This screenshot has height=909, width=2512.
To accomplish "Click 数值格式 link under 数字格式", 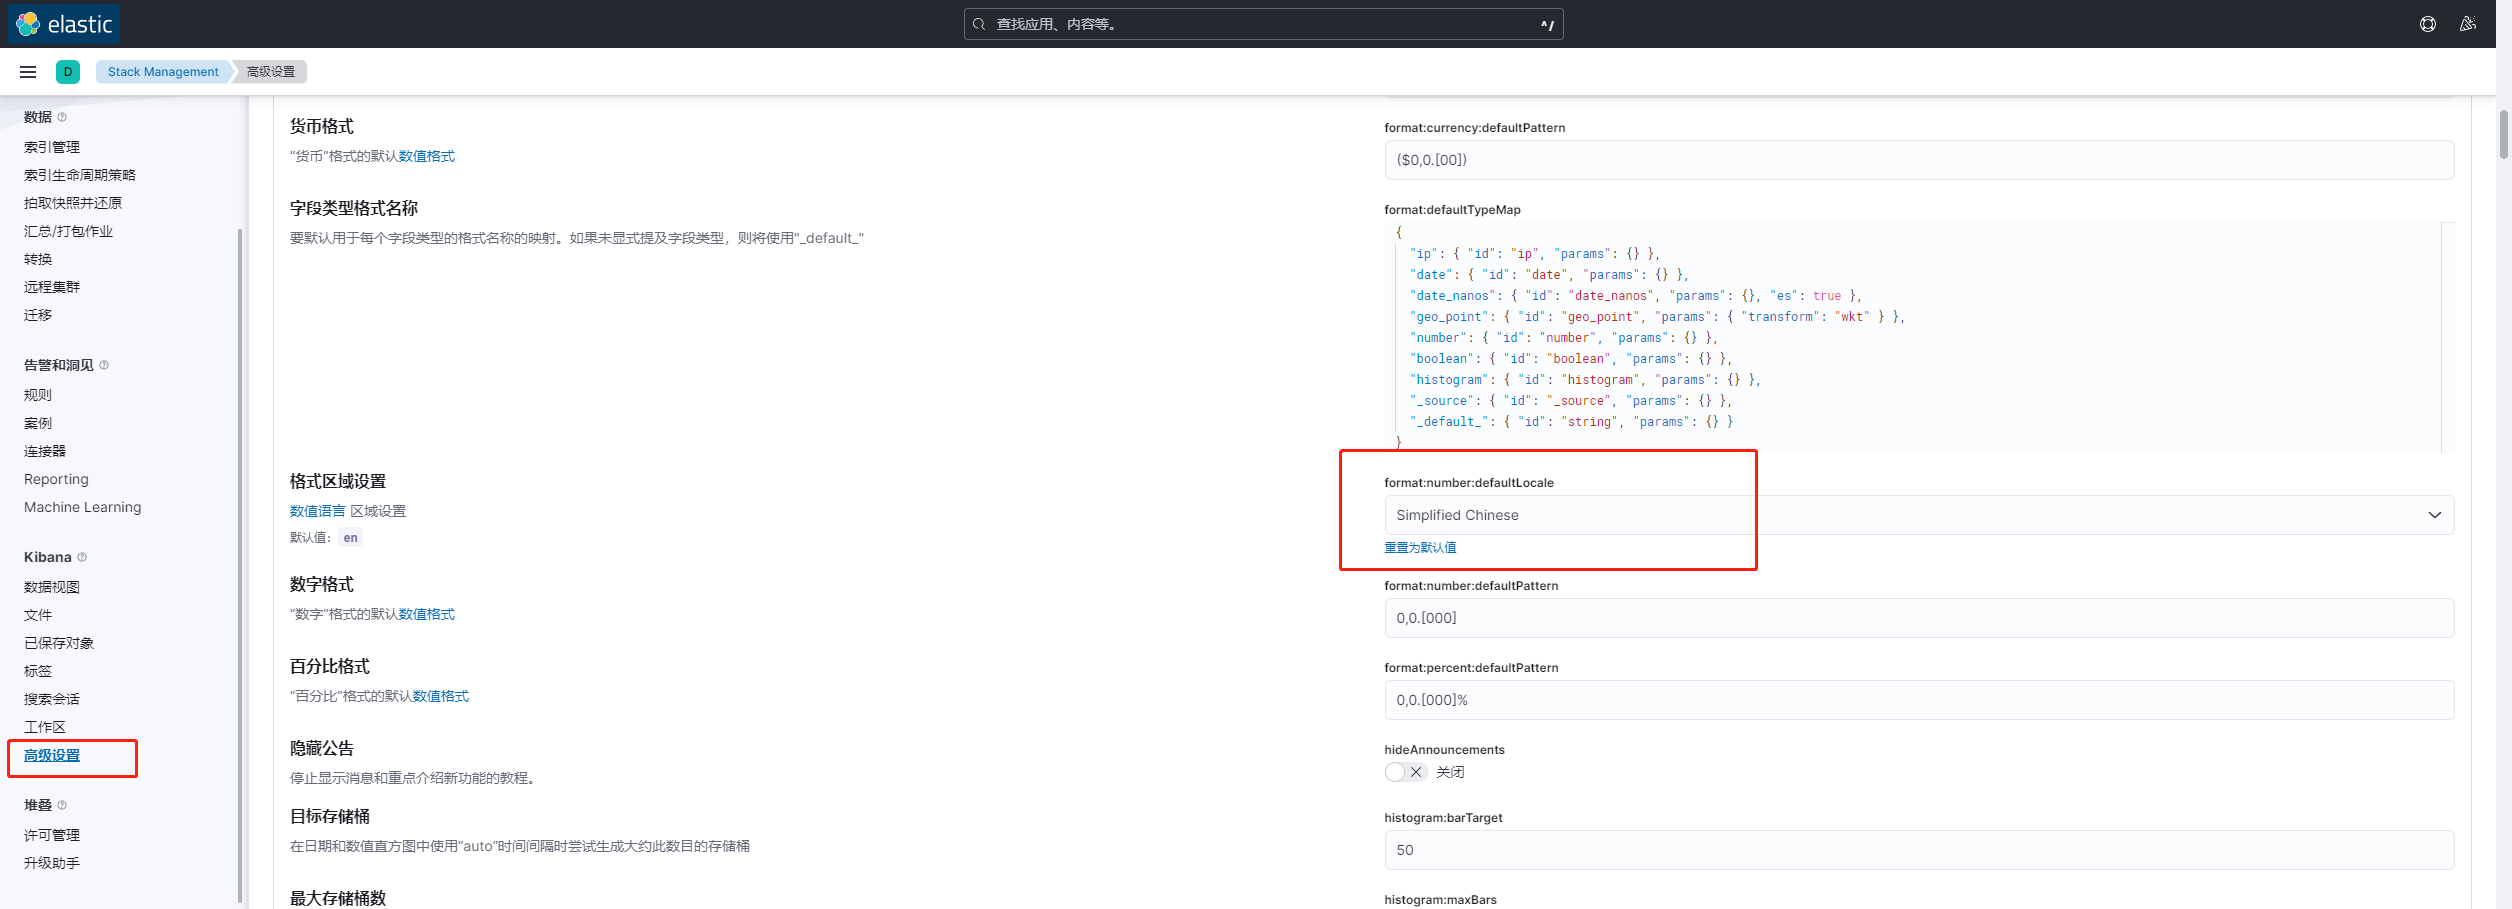I will click(x=427, y=614).
